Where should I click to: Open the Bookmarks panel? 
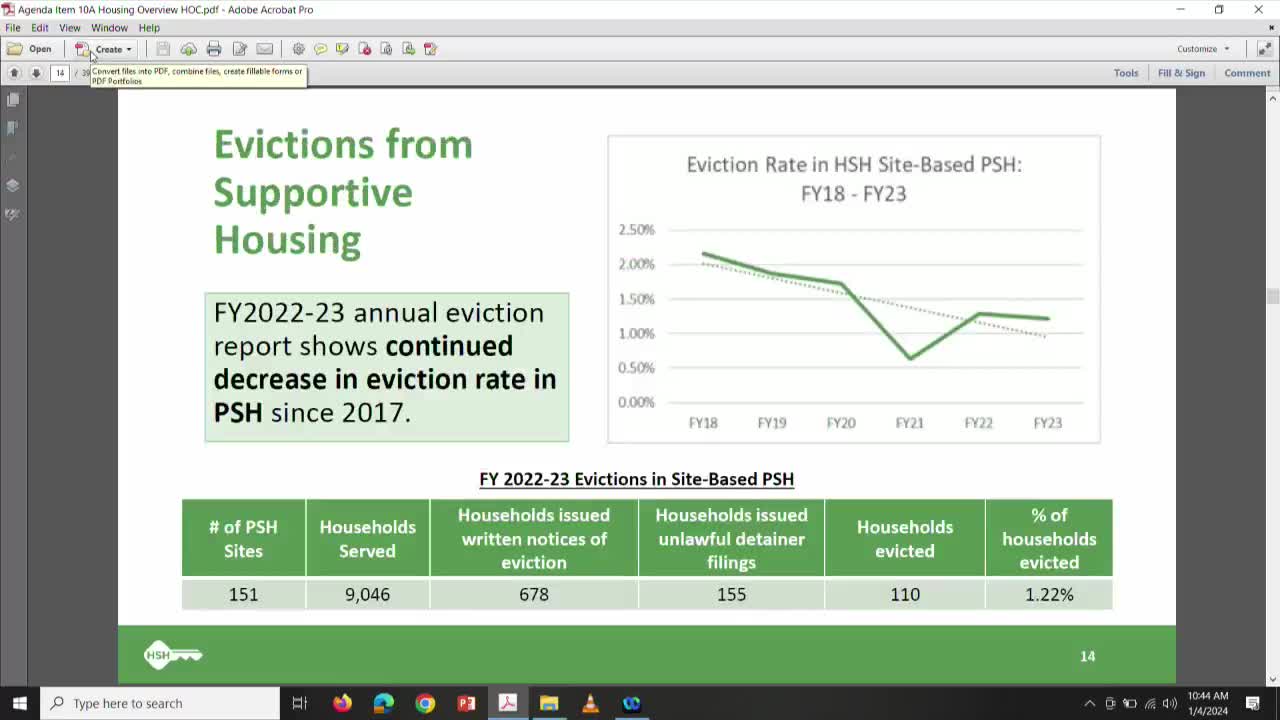point(13,128)
